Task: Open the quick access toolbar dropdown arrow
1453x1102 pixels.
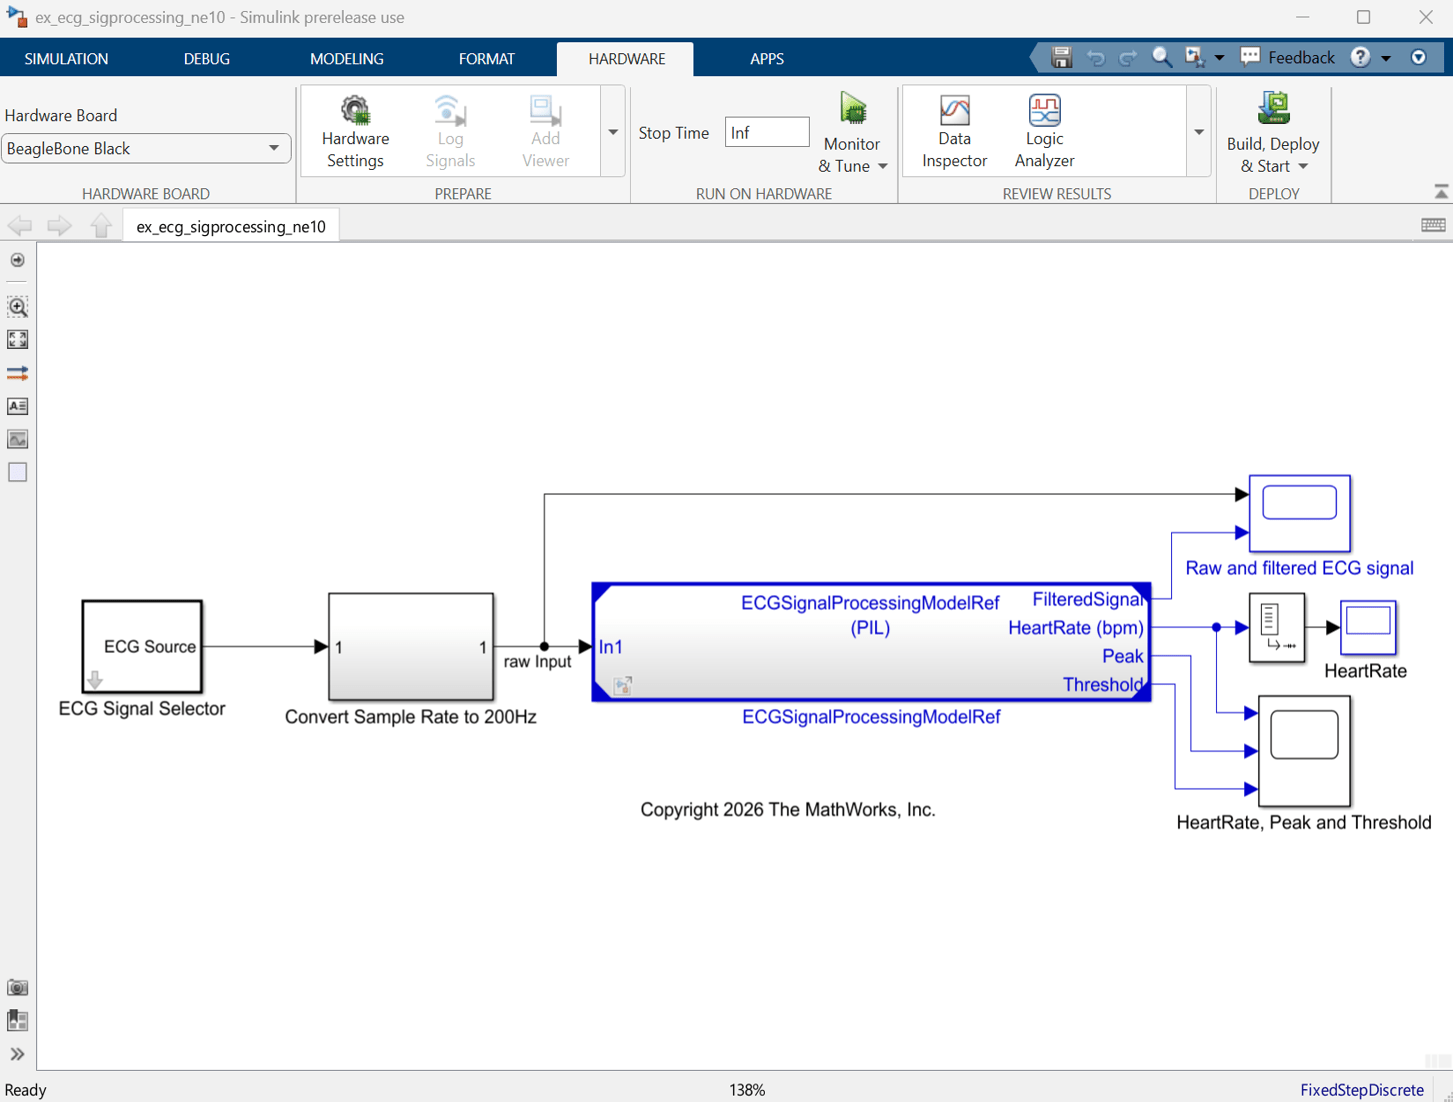Action: [x=1219, y=58]
